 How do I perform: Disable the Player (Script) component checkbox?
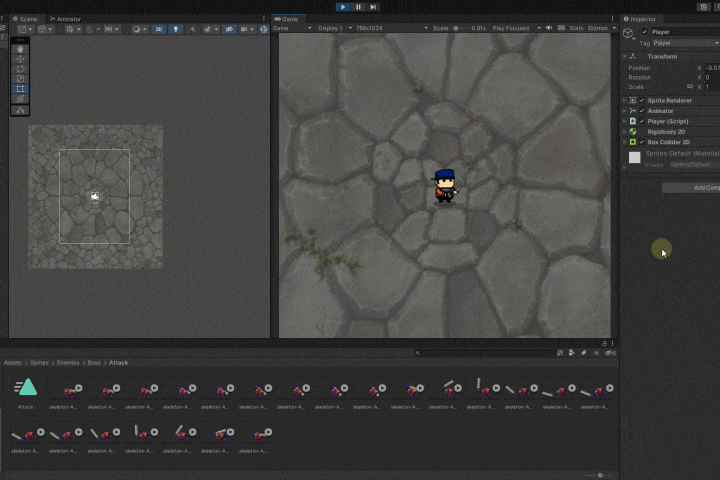point(642,121)
